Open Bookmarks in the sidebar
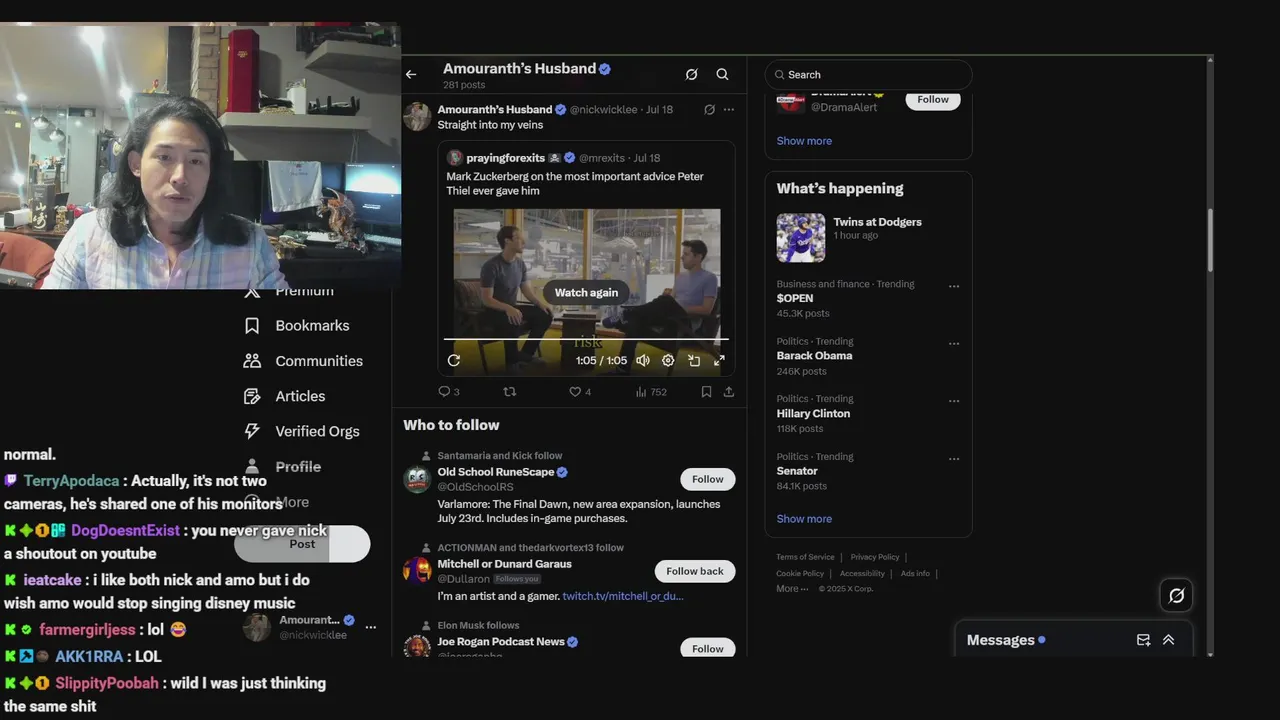The height and width of the screenshot is (720, 1280). tap(298, 326)
